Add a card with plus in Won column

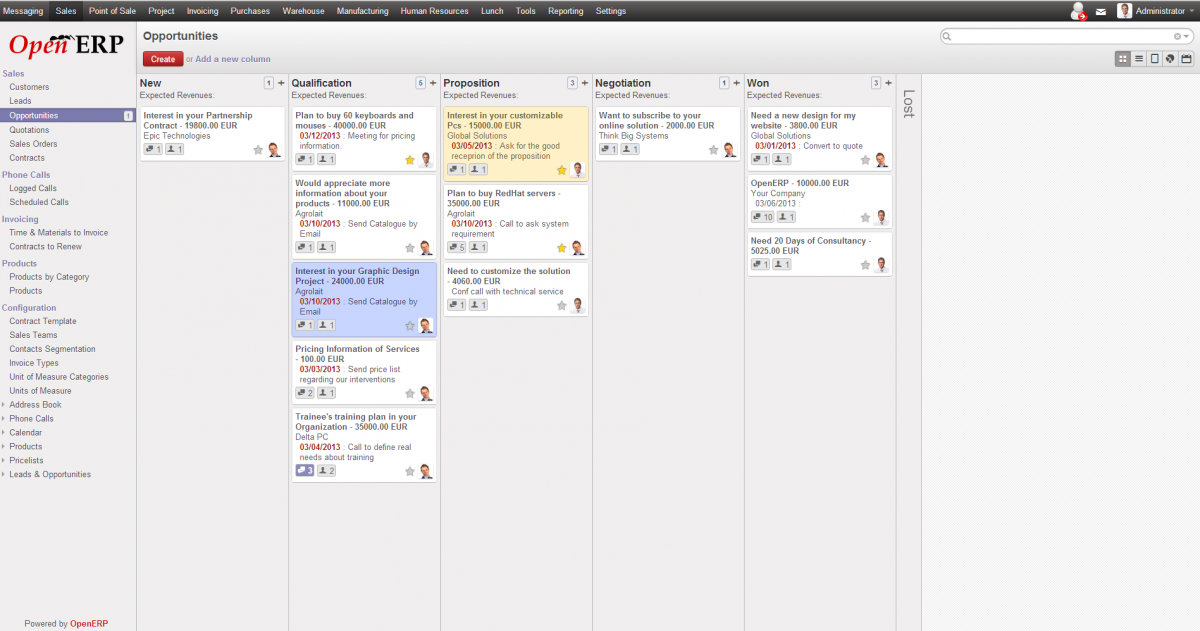pos(889,83)
